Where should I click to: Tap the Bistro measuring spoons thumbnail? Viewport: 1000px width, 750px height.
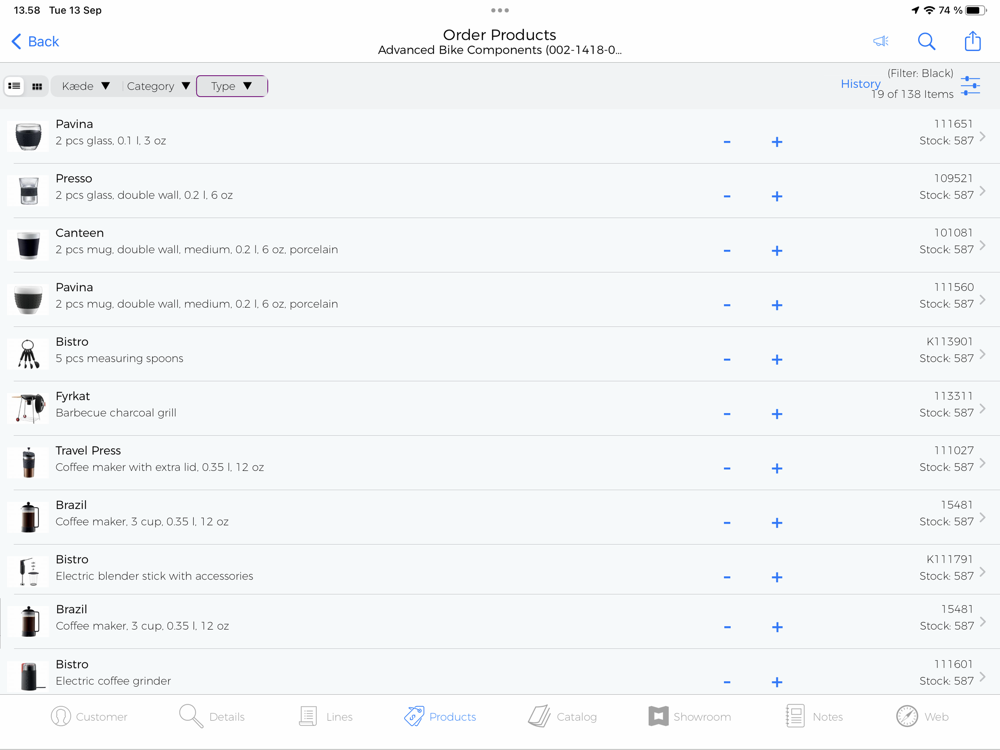tap(28, 354)
